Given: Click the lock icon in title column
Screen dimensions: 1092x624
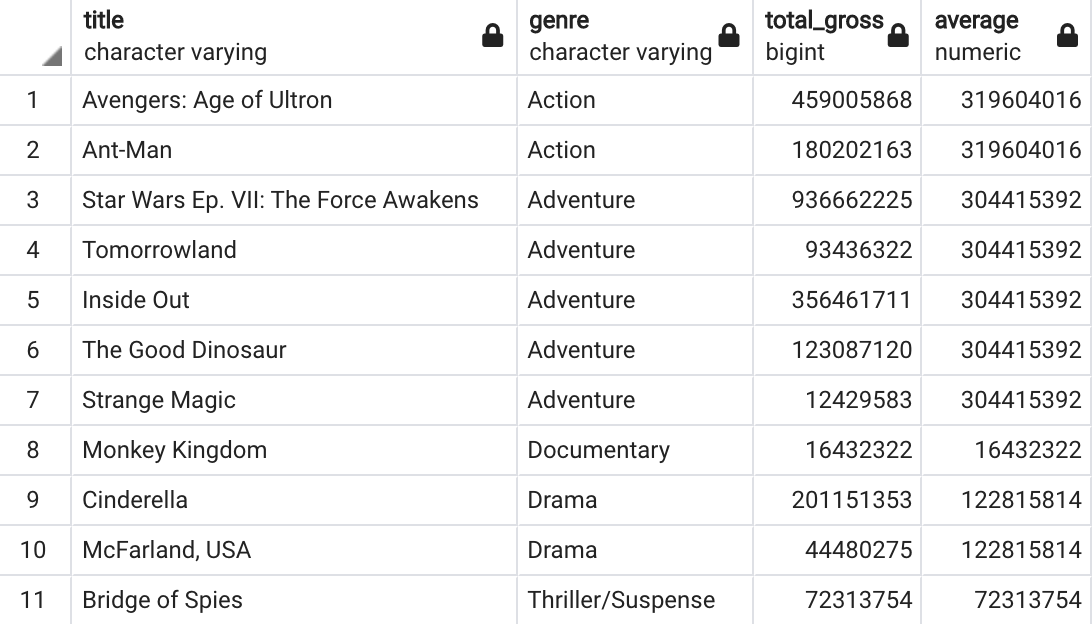Looking at the screenshot, I should click(493, 37).
